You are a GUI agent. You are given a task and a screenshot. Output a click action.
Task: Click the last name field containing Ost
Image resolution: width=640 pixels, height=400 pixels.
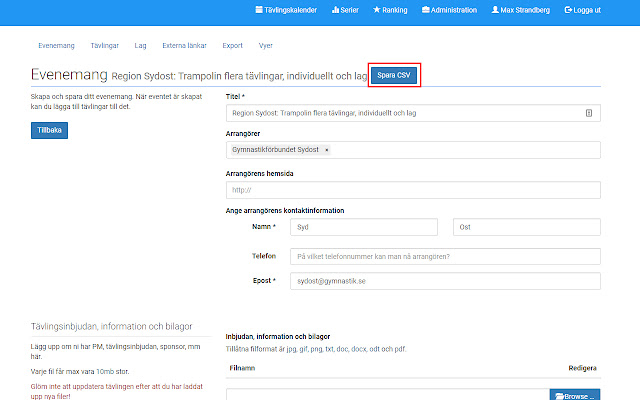tap(527, 227)
